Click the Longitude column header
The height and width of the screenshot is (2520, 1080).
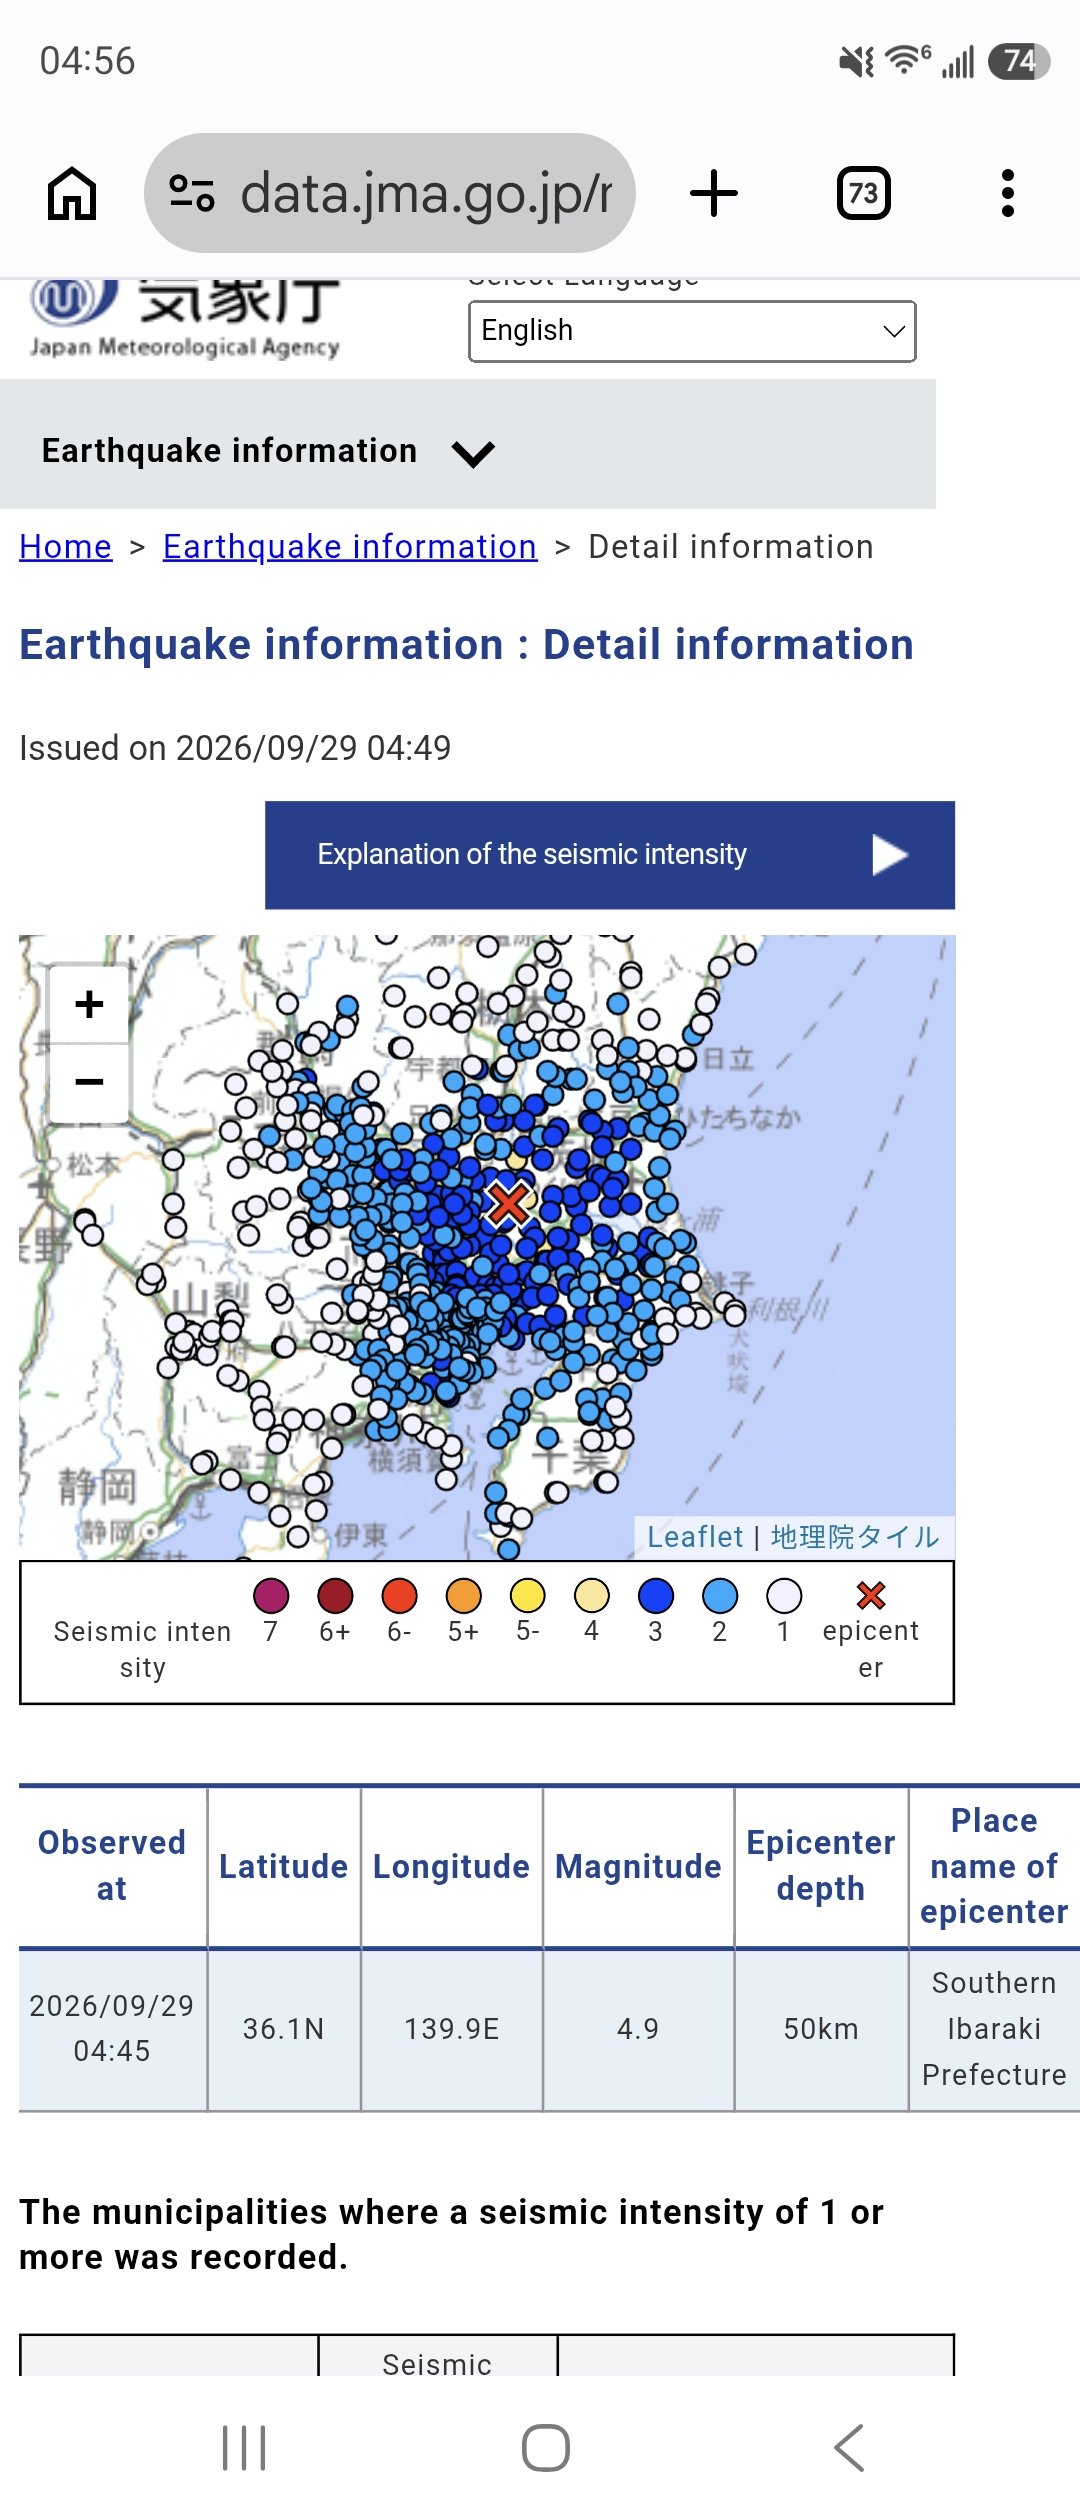pyautogui.click(x=451, y=1866)
